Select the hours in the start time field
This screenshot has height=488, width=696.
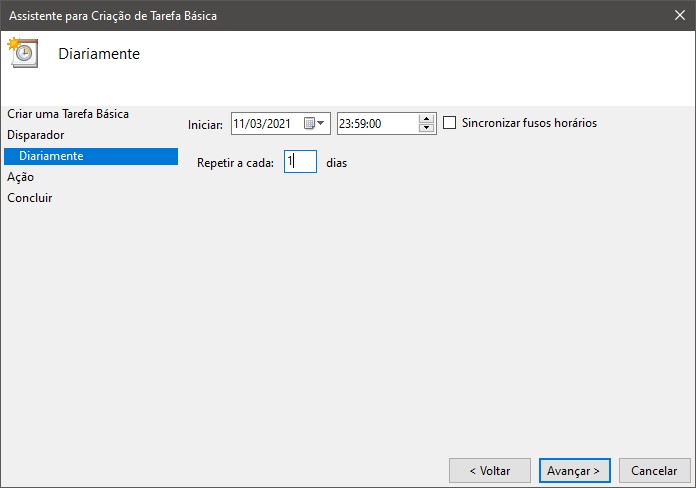(x=346, y=123)
